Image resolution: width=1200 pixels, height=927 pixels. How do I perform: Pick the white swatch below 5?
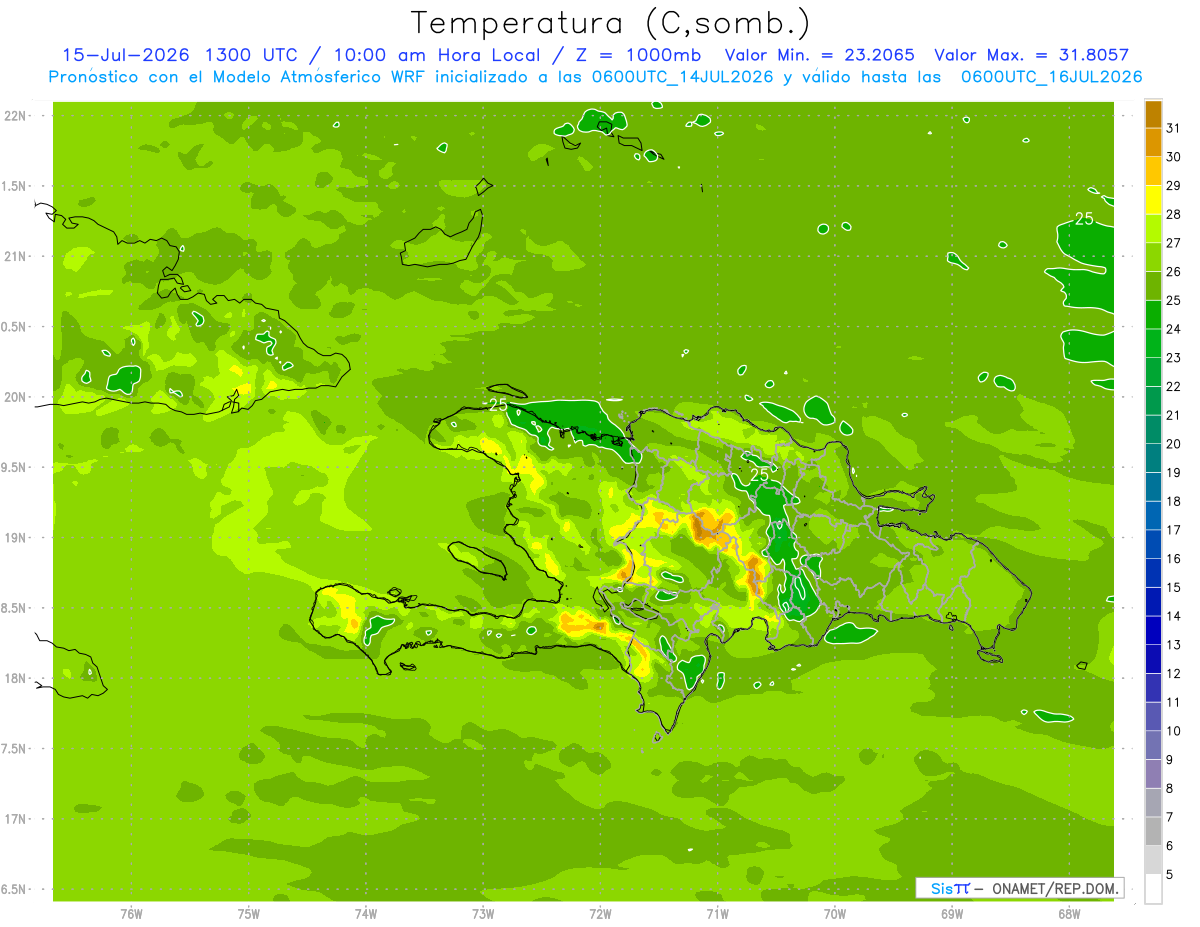1153,889
